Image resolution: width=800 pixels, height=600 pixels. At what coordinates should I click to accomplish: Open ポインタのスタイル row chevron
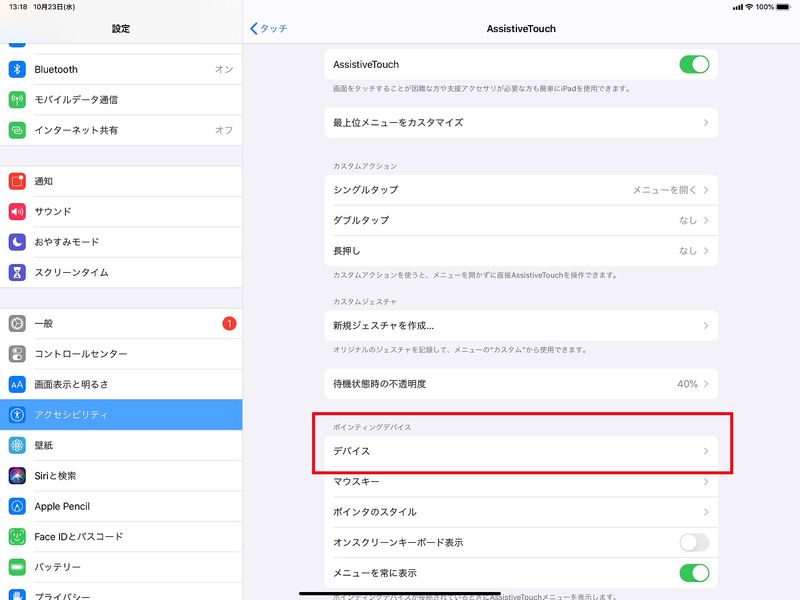point(706,512)
